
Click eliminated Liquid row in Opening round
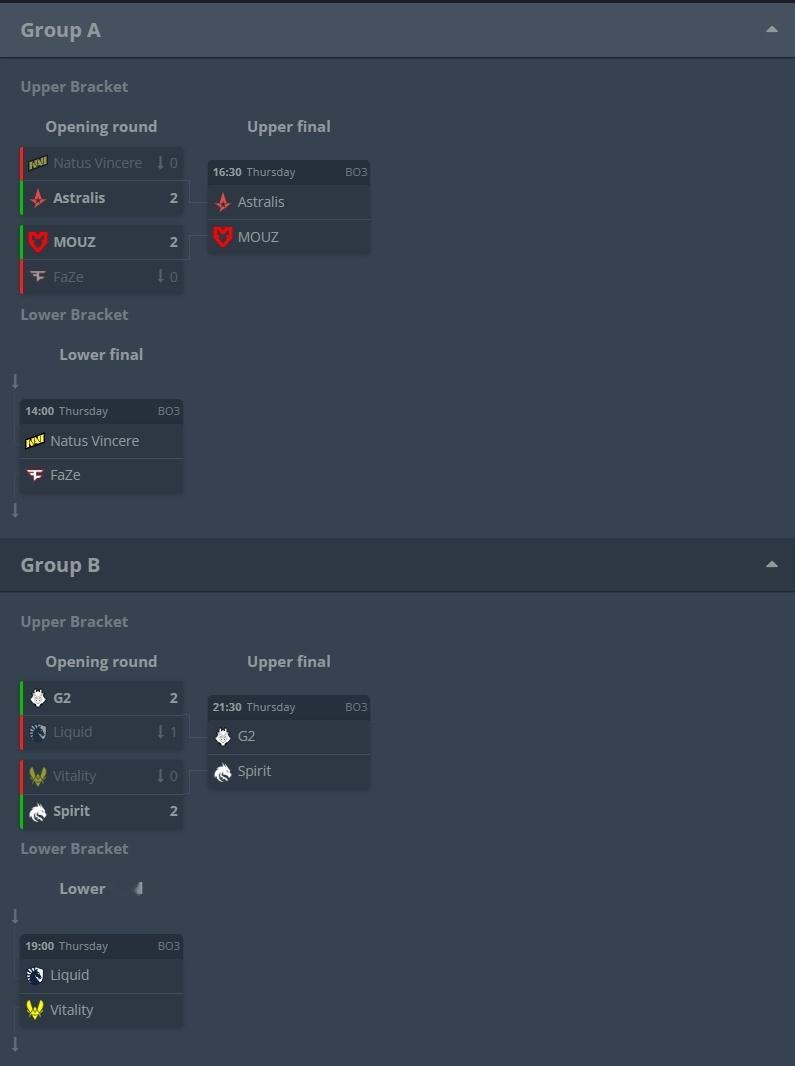102,732
